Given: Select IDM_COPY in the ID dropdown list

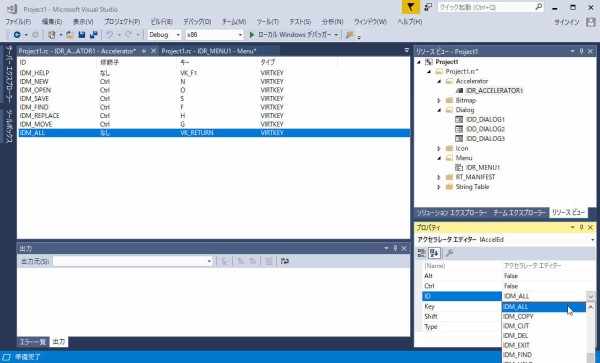Looking at the screenshot, I should pyautogui.click(x=544, y=316).
